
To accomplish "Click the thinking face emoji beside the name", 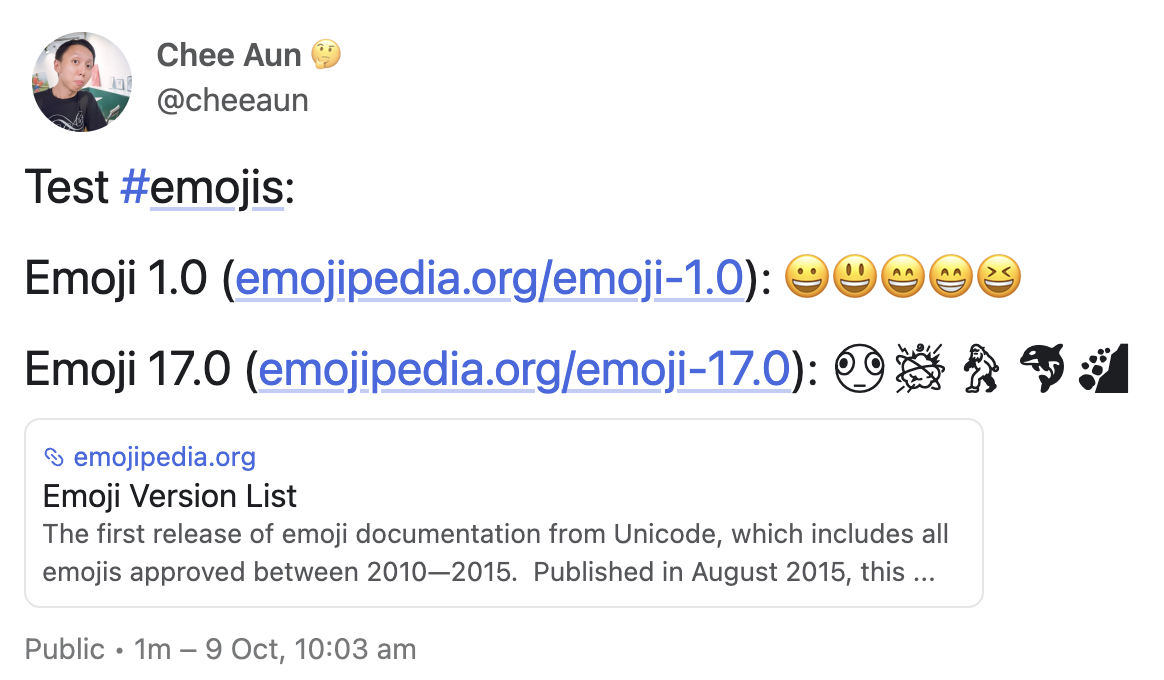I will coord(326,55).
